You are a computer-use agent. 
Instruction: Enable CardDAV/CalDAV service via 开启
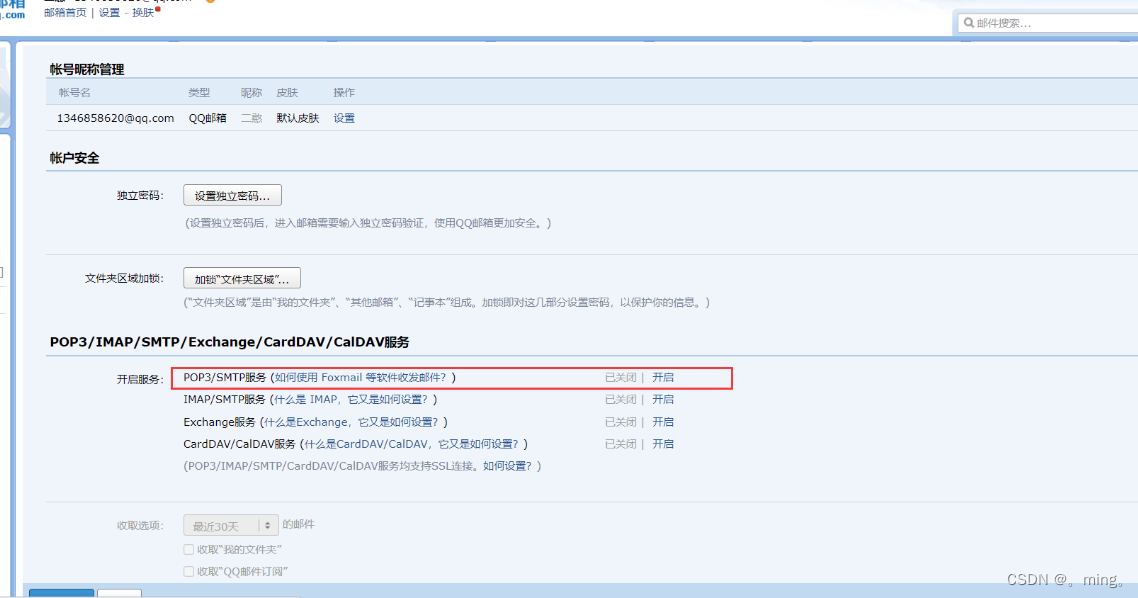tap(663, 444)
